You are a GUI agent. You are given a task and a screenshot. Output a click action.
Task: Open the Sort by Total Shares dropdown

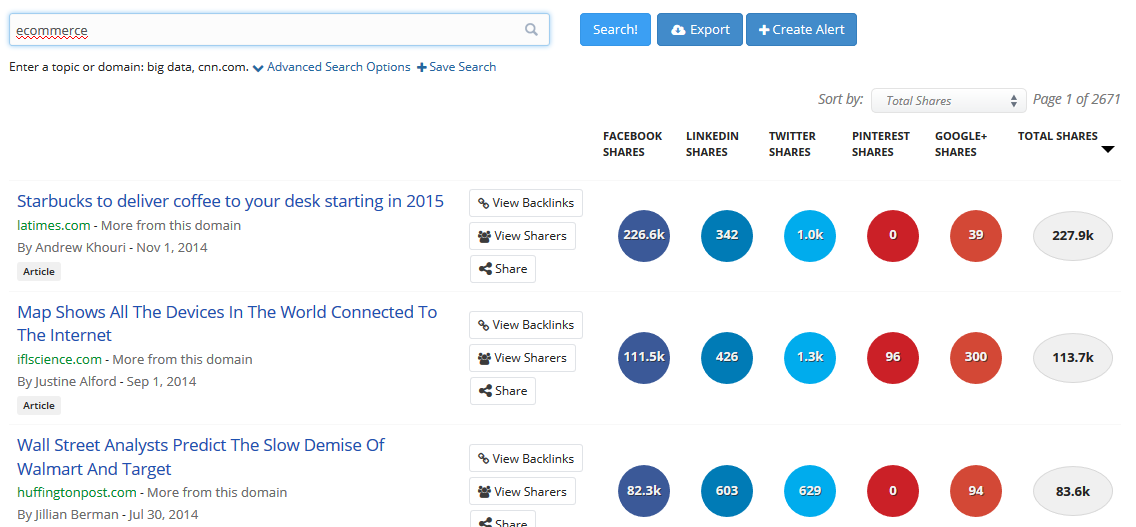(948, 101)
